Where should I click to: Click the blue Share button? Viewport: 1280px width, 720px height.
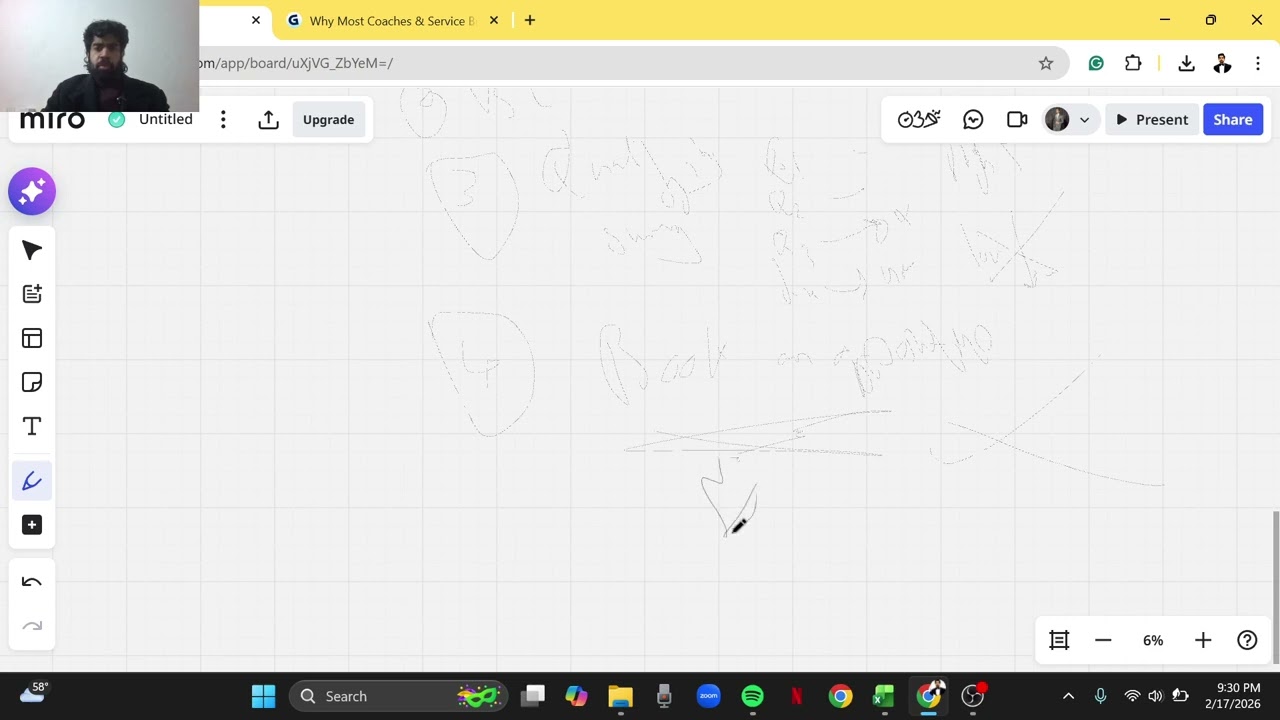1233,119
